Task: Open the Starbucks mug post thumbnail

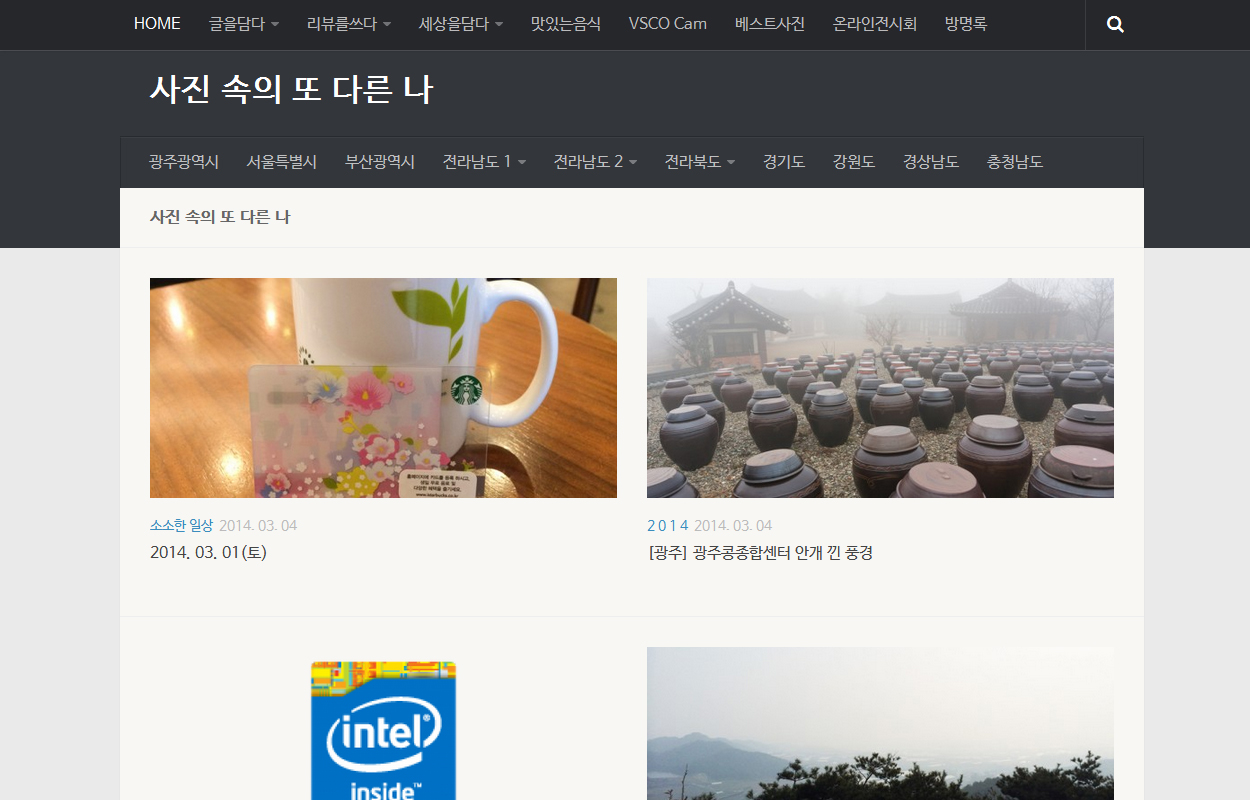Action: [x=383, y=388]
